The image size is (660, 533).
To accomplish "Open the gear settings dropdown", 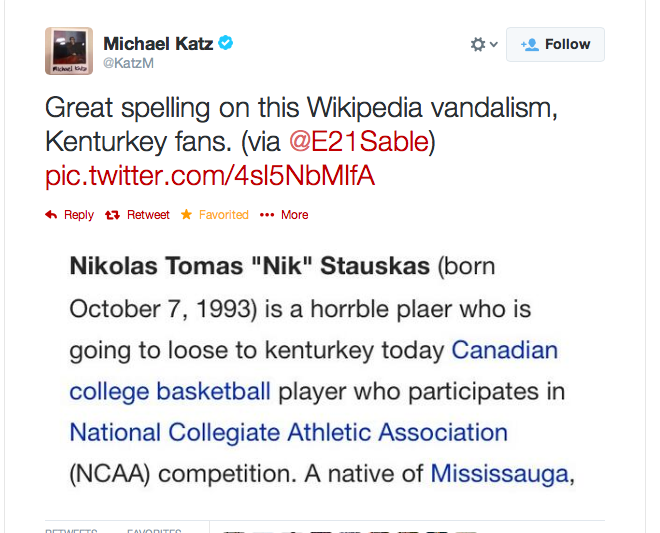I will [484, 44].
